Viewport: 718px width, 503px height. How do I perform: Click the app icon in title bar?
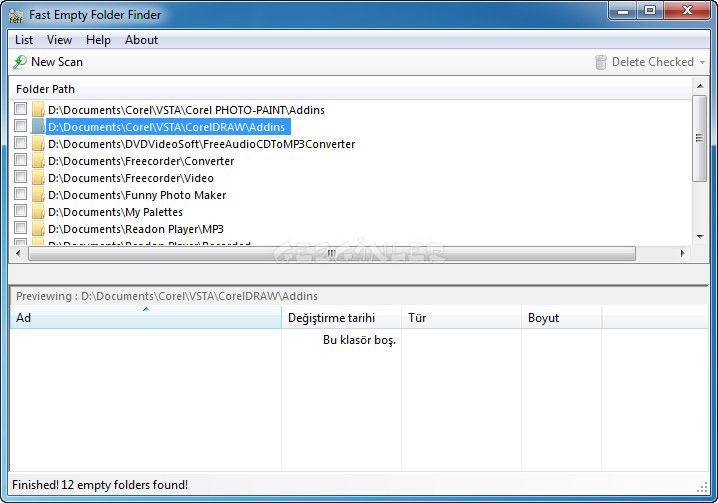pyautogui.click(x=16, y=15)
